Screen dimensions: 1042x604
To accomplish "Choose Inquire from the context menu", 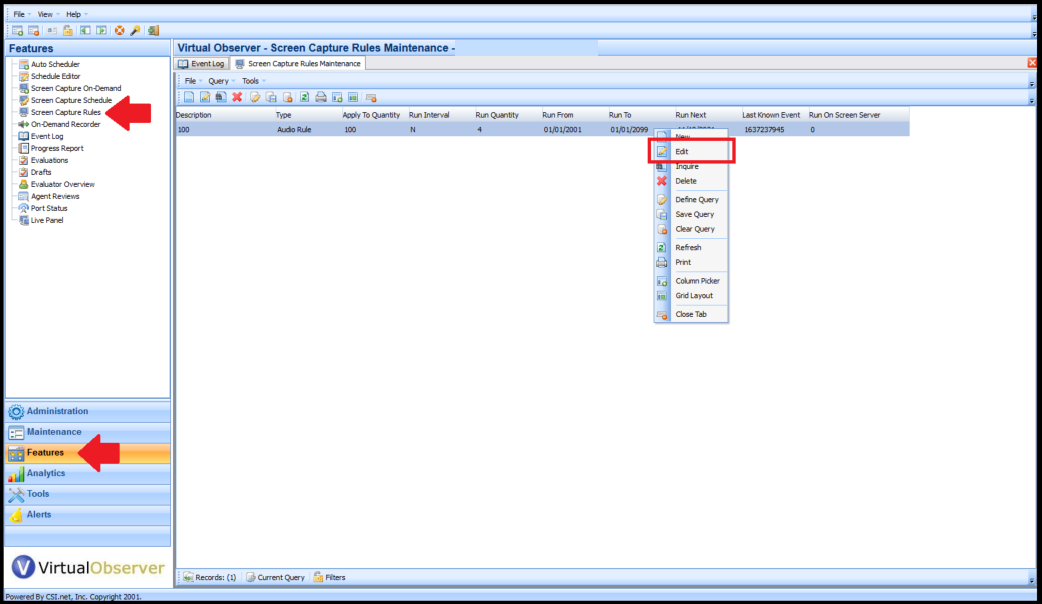I will tap(691, 166).
